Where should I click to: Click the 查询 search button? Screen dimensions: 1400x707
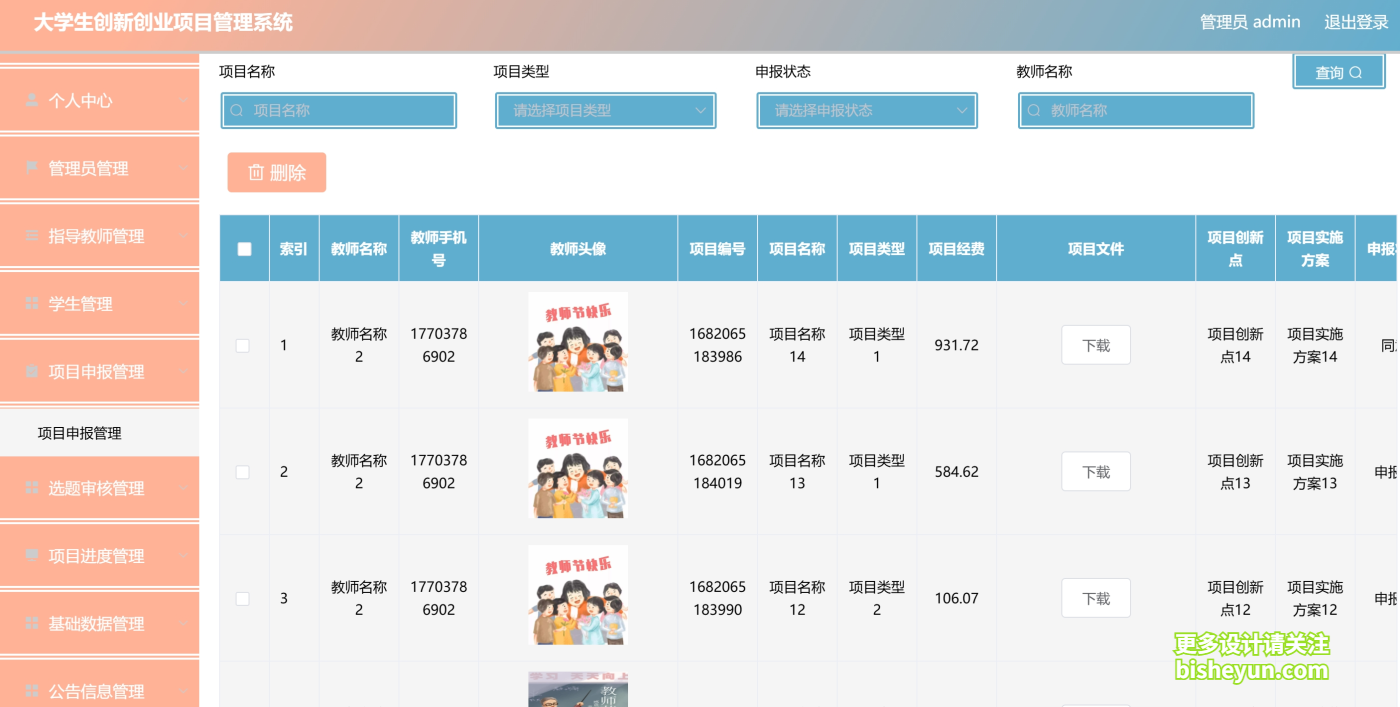pos(1339,72)
